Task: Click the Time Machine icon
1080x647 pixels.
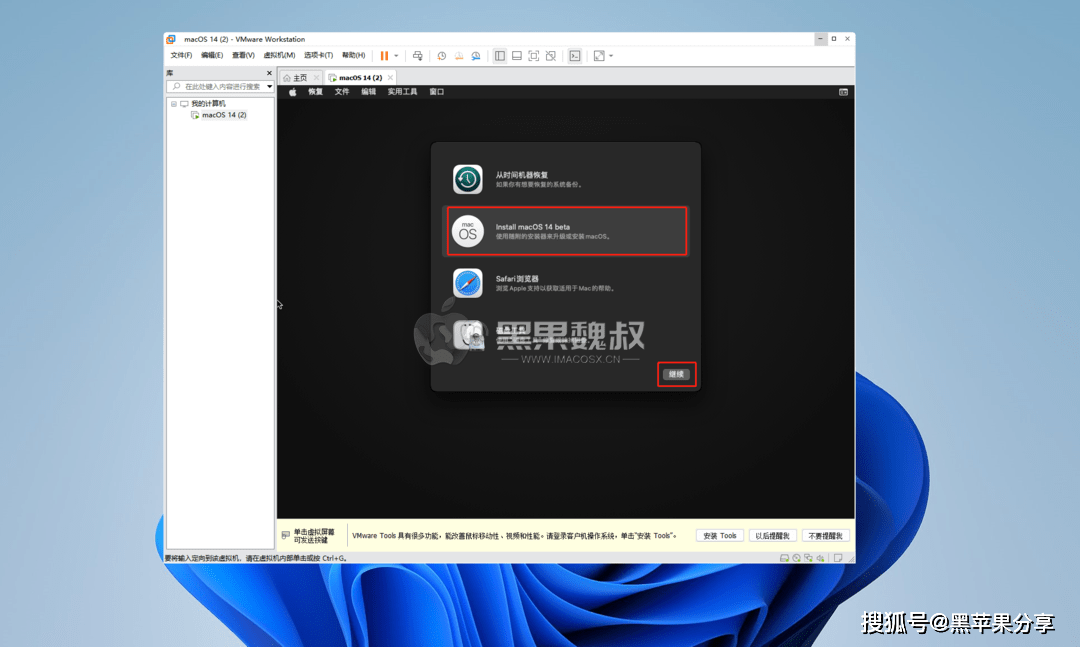Action: [468, 179]
